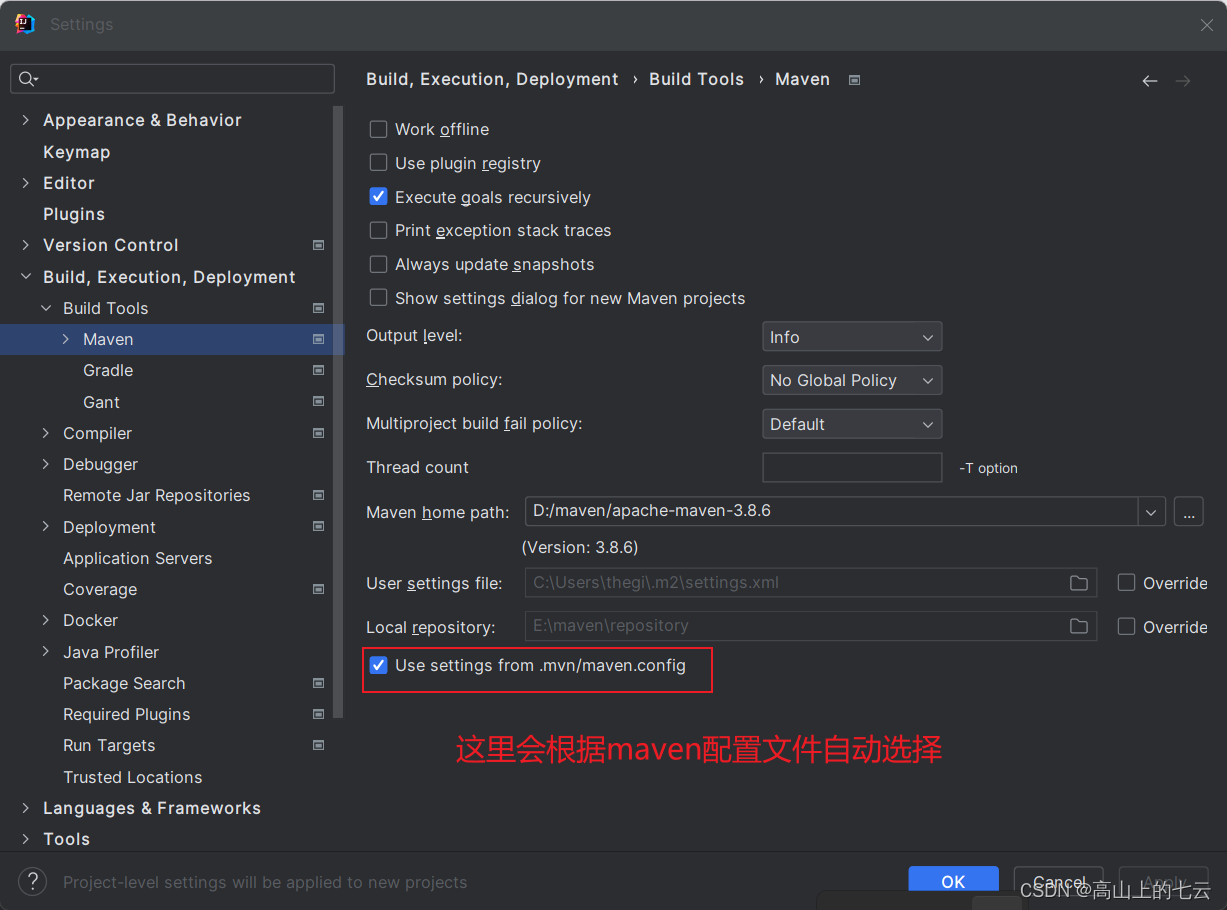Expand the Docker node

tap(45, 620)
